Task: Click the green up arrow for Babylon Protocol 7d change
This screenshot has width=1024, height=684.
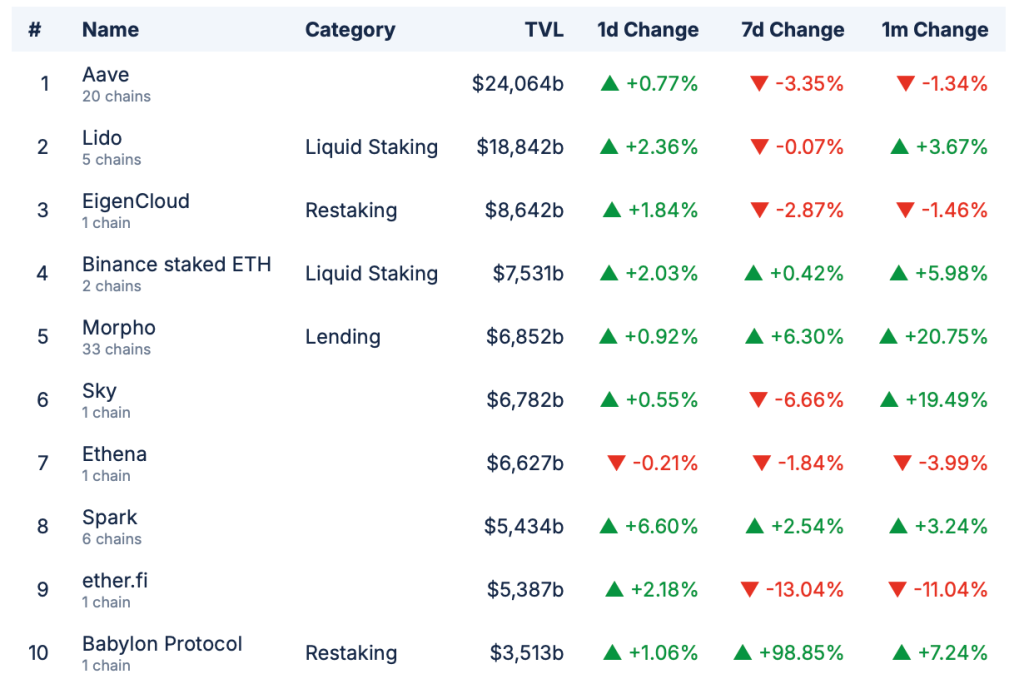Action: 743,653
